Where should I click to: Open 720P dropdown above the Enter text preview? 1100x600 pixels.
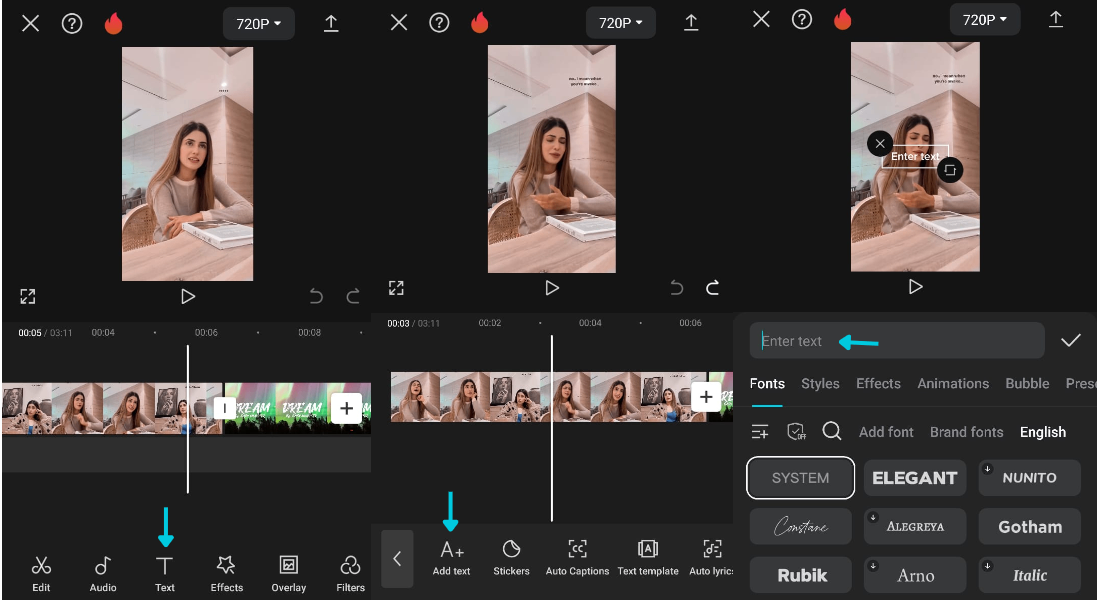[x=985, y=20]
